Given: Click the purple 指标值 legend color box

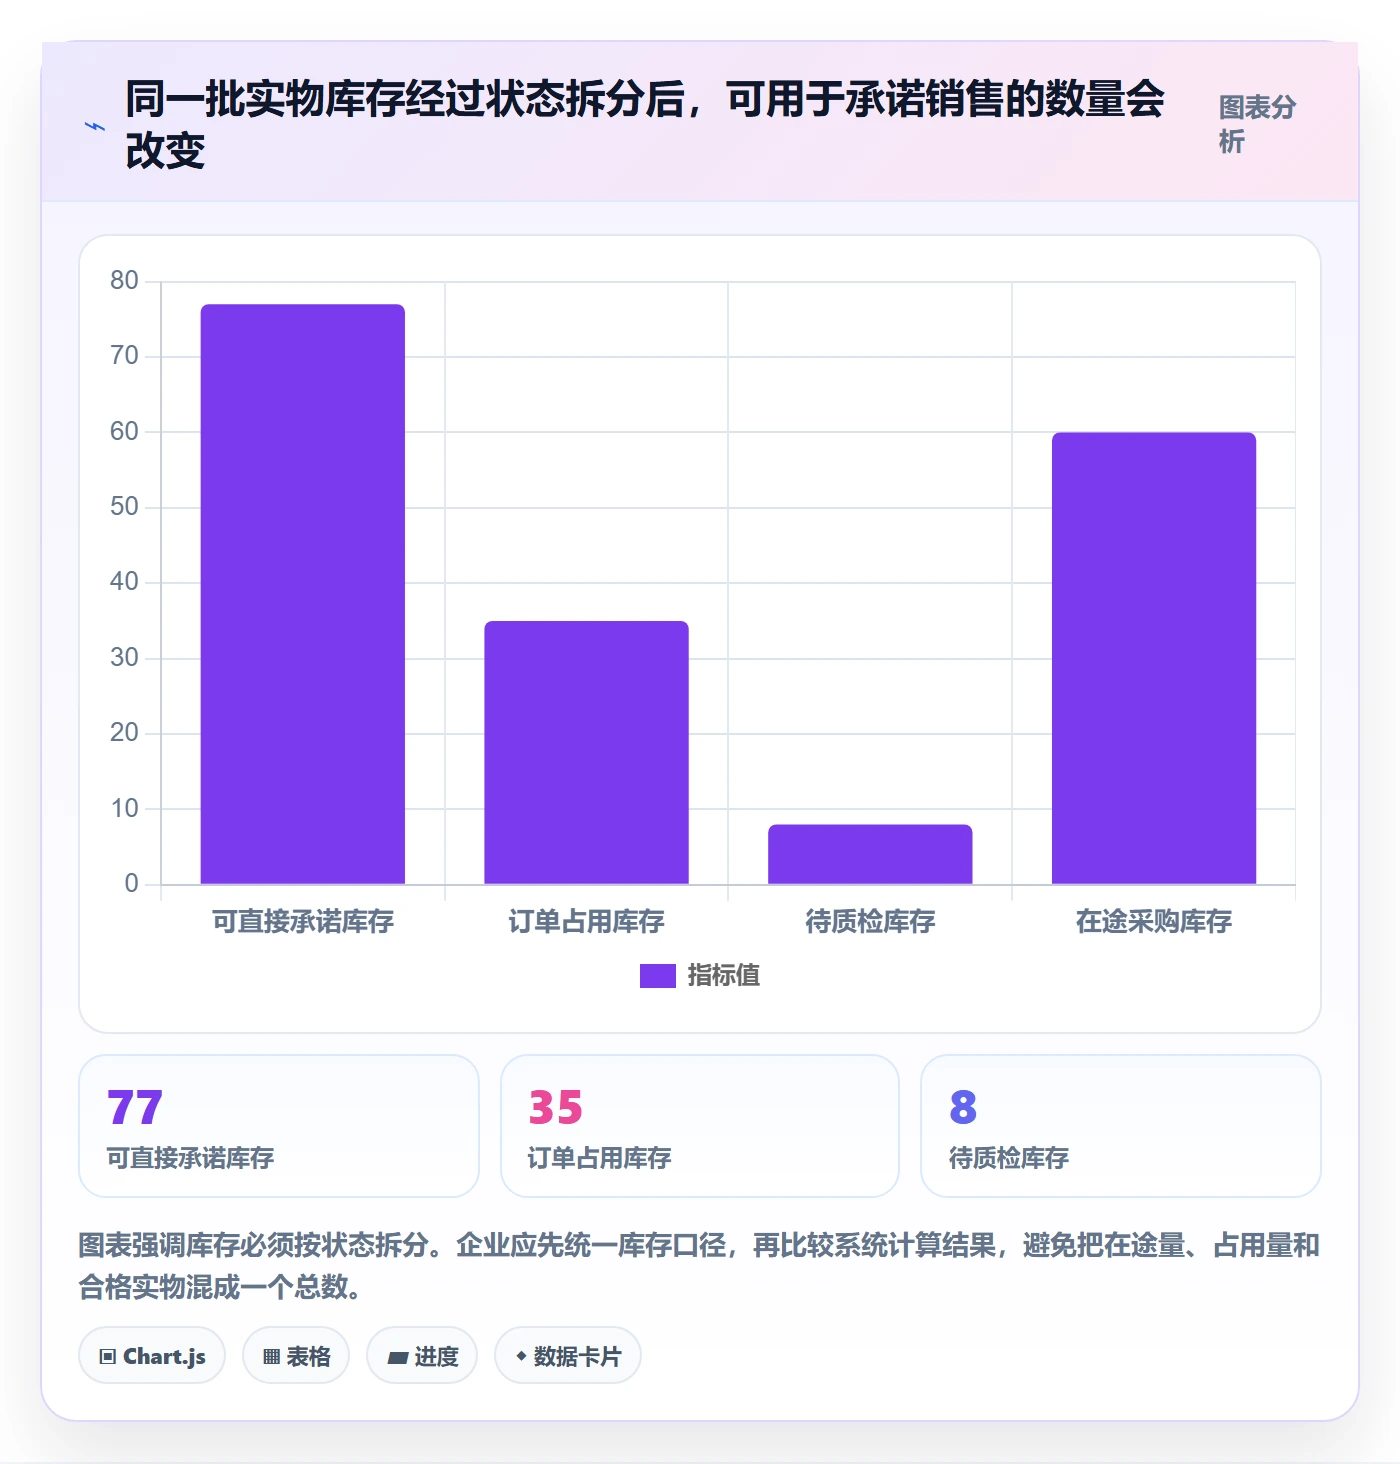Looking at the screenshot, I should pyautogui.click(x=658, y=976).
